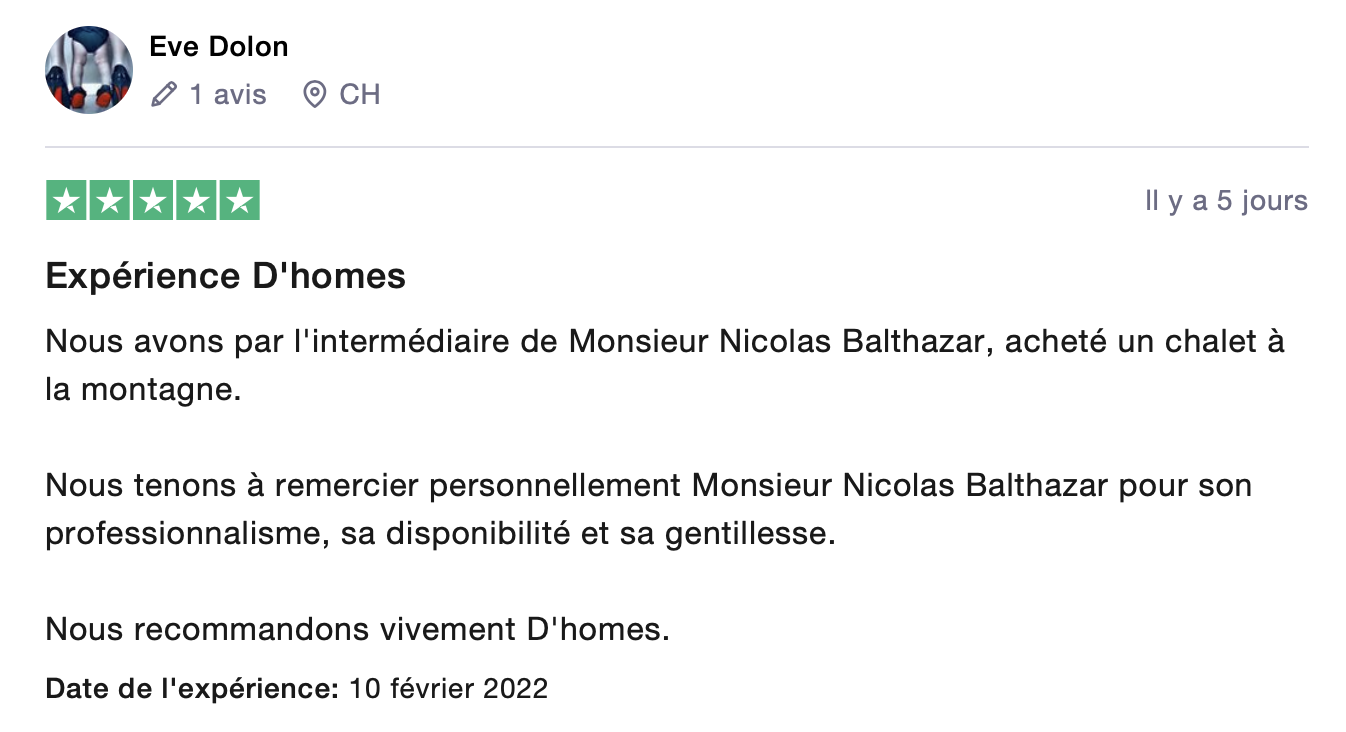This screenshot has width=1346, height=732.
Task: Select the date "10 février 2022"
Action: click(x=448, y=688)
